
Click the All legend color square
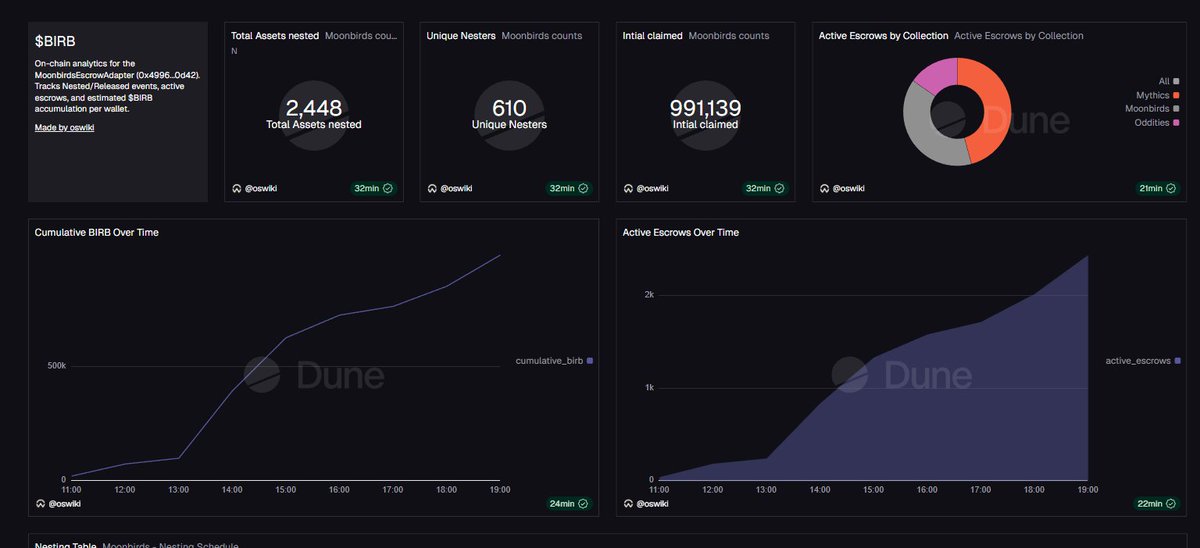click(1176, 81)
